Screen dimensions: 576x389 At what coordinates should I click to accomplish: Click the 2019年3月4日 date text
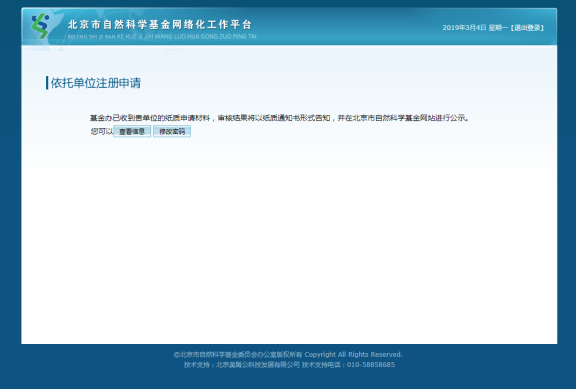click(x=464, y=28)
